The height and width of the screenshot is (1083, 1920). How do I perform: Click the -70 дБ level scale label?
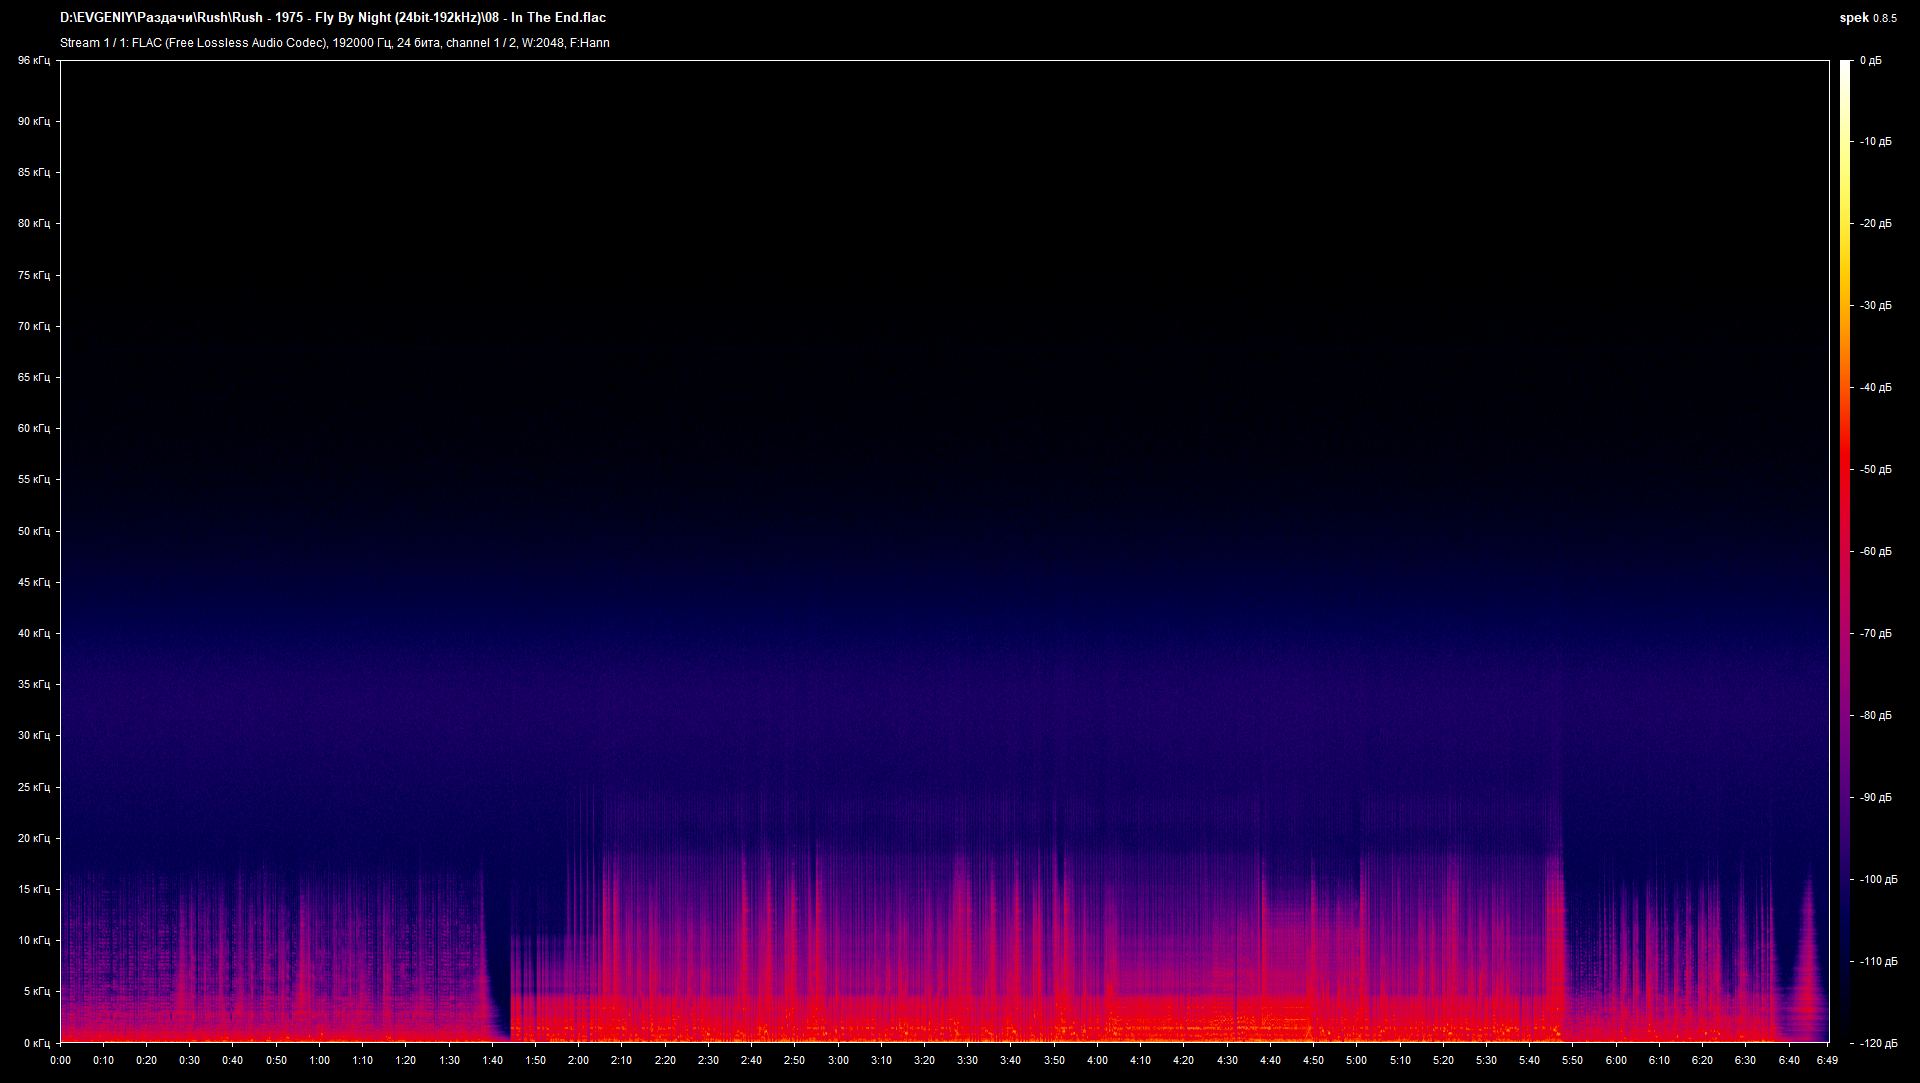click(1876, 634)
